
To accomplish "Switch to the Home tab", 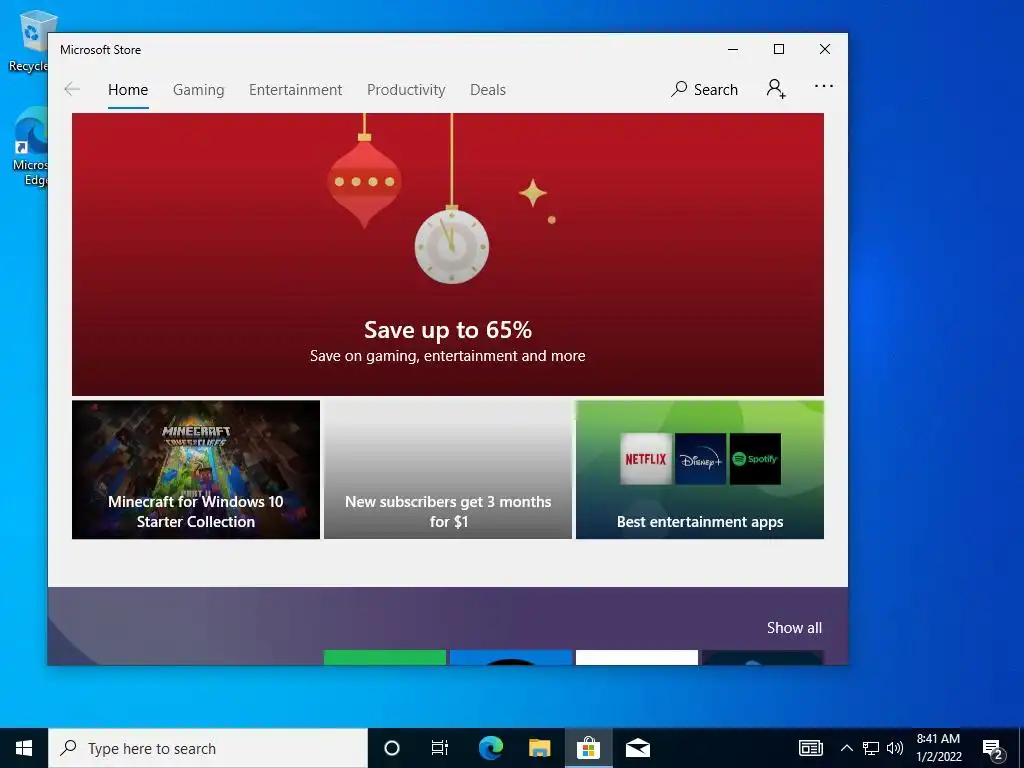I will [128, 90].
